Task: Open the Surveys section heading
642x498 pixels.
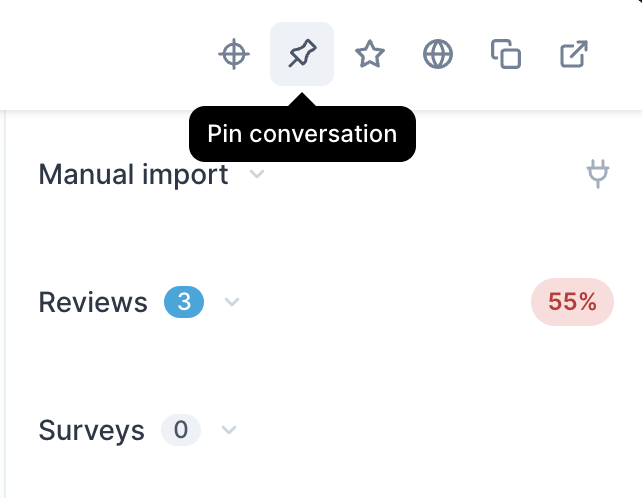Action: pos(91,430)
